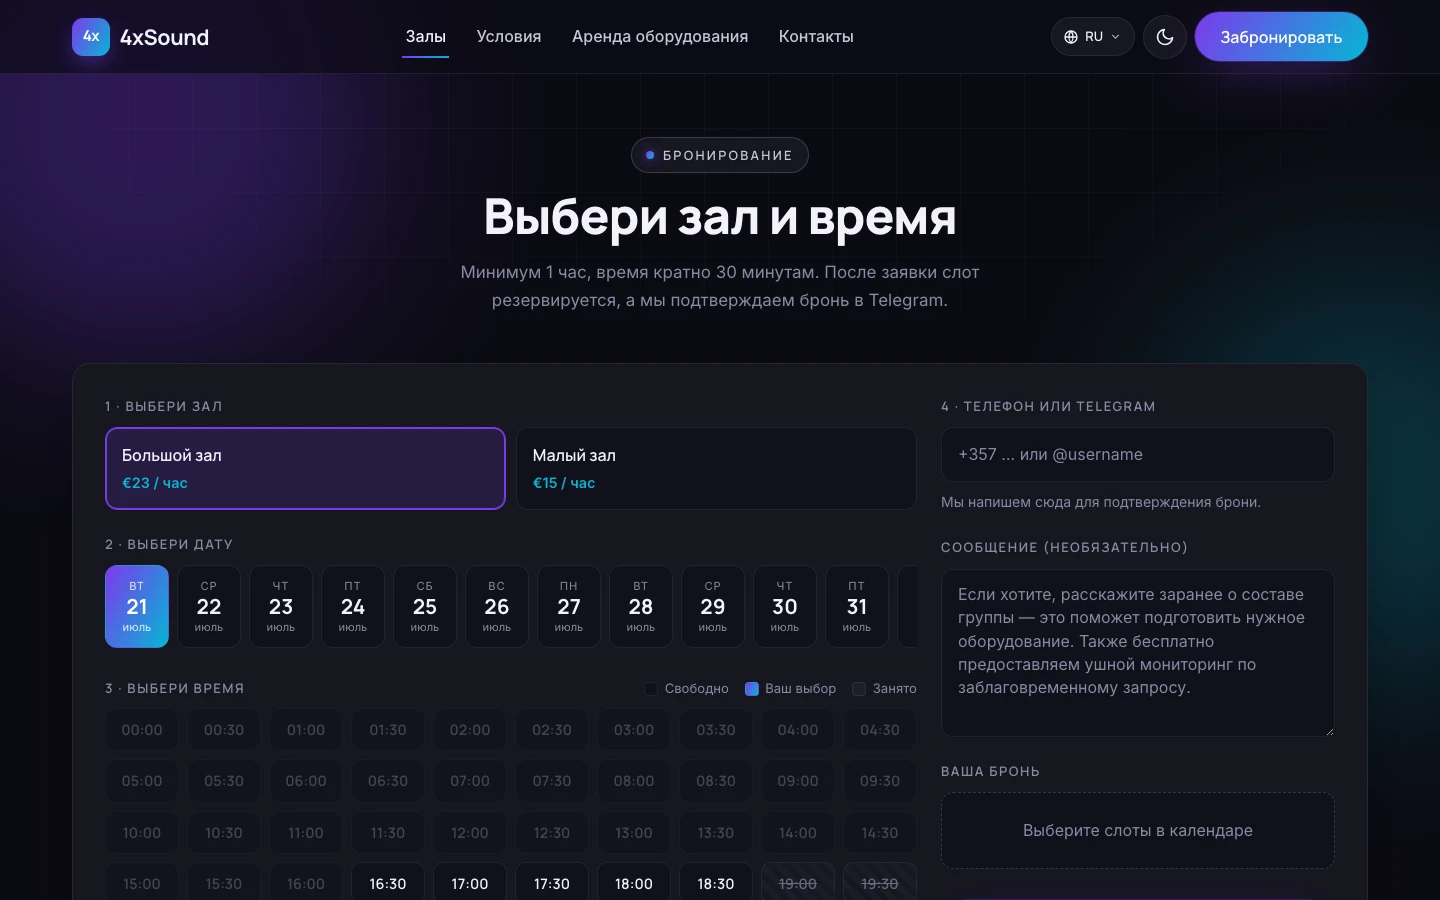
Task: Click the disabled 00:00 slot
Action: pos(142,730)
